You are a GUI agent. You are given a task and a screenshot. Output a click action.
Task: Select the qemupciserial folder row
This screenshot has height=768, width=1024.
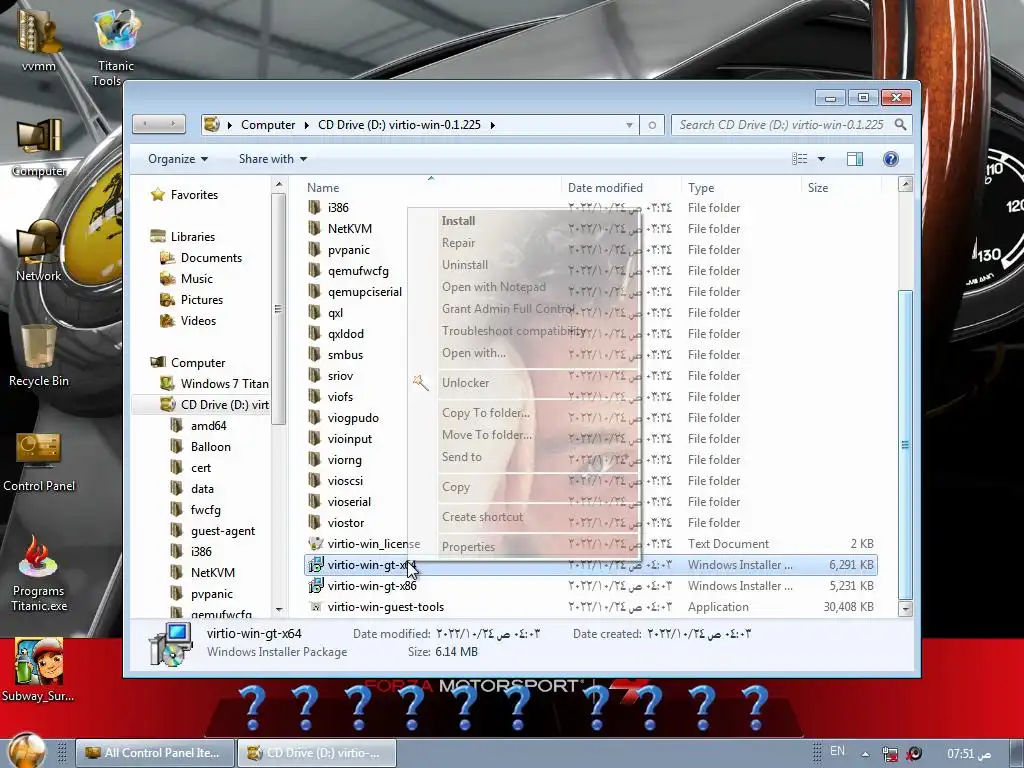pyautogui.click(x=590, y=291)
